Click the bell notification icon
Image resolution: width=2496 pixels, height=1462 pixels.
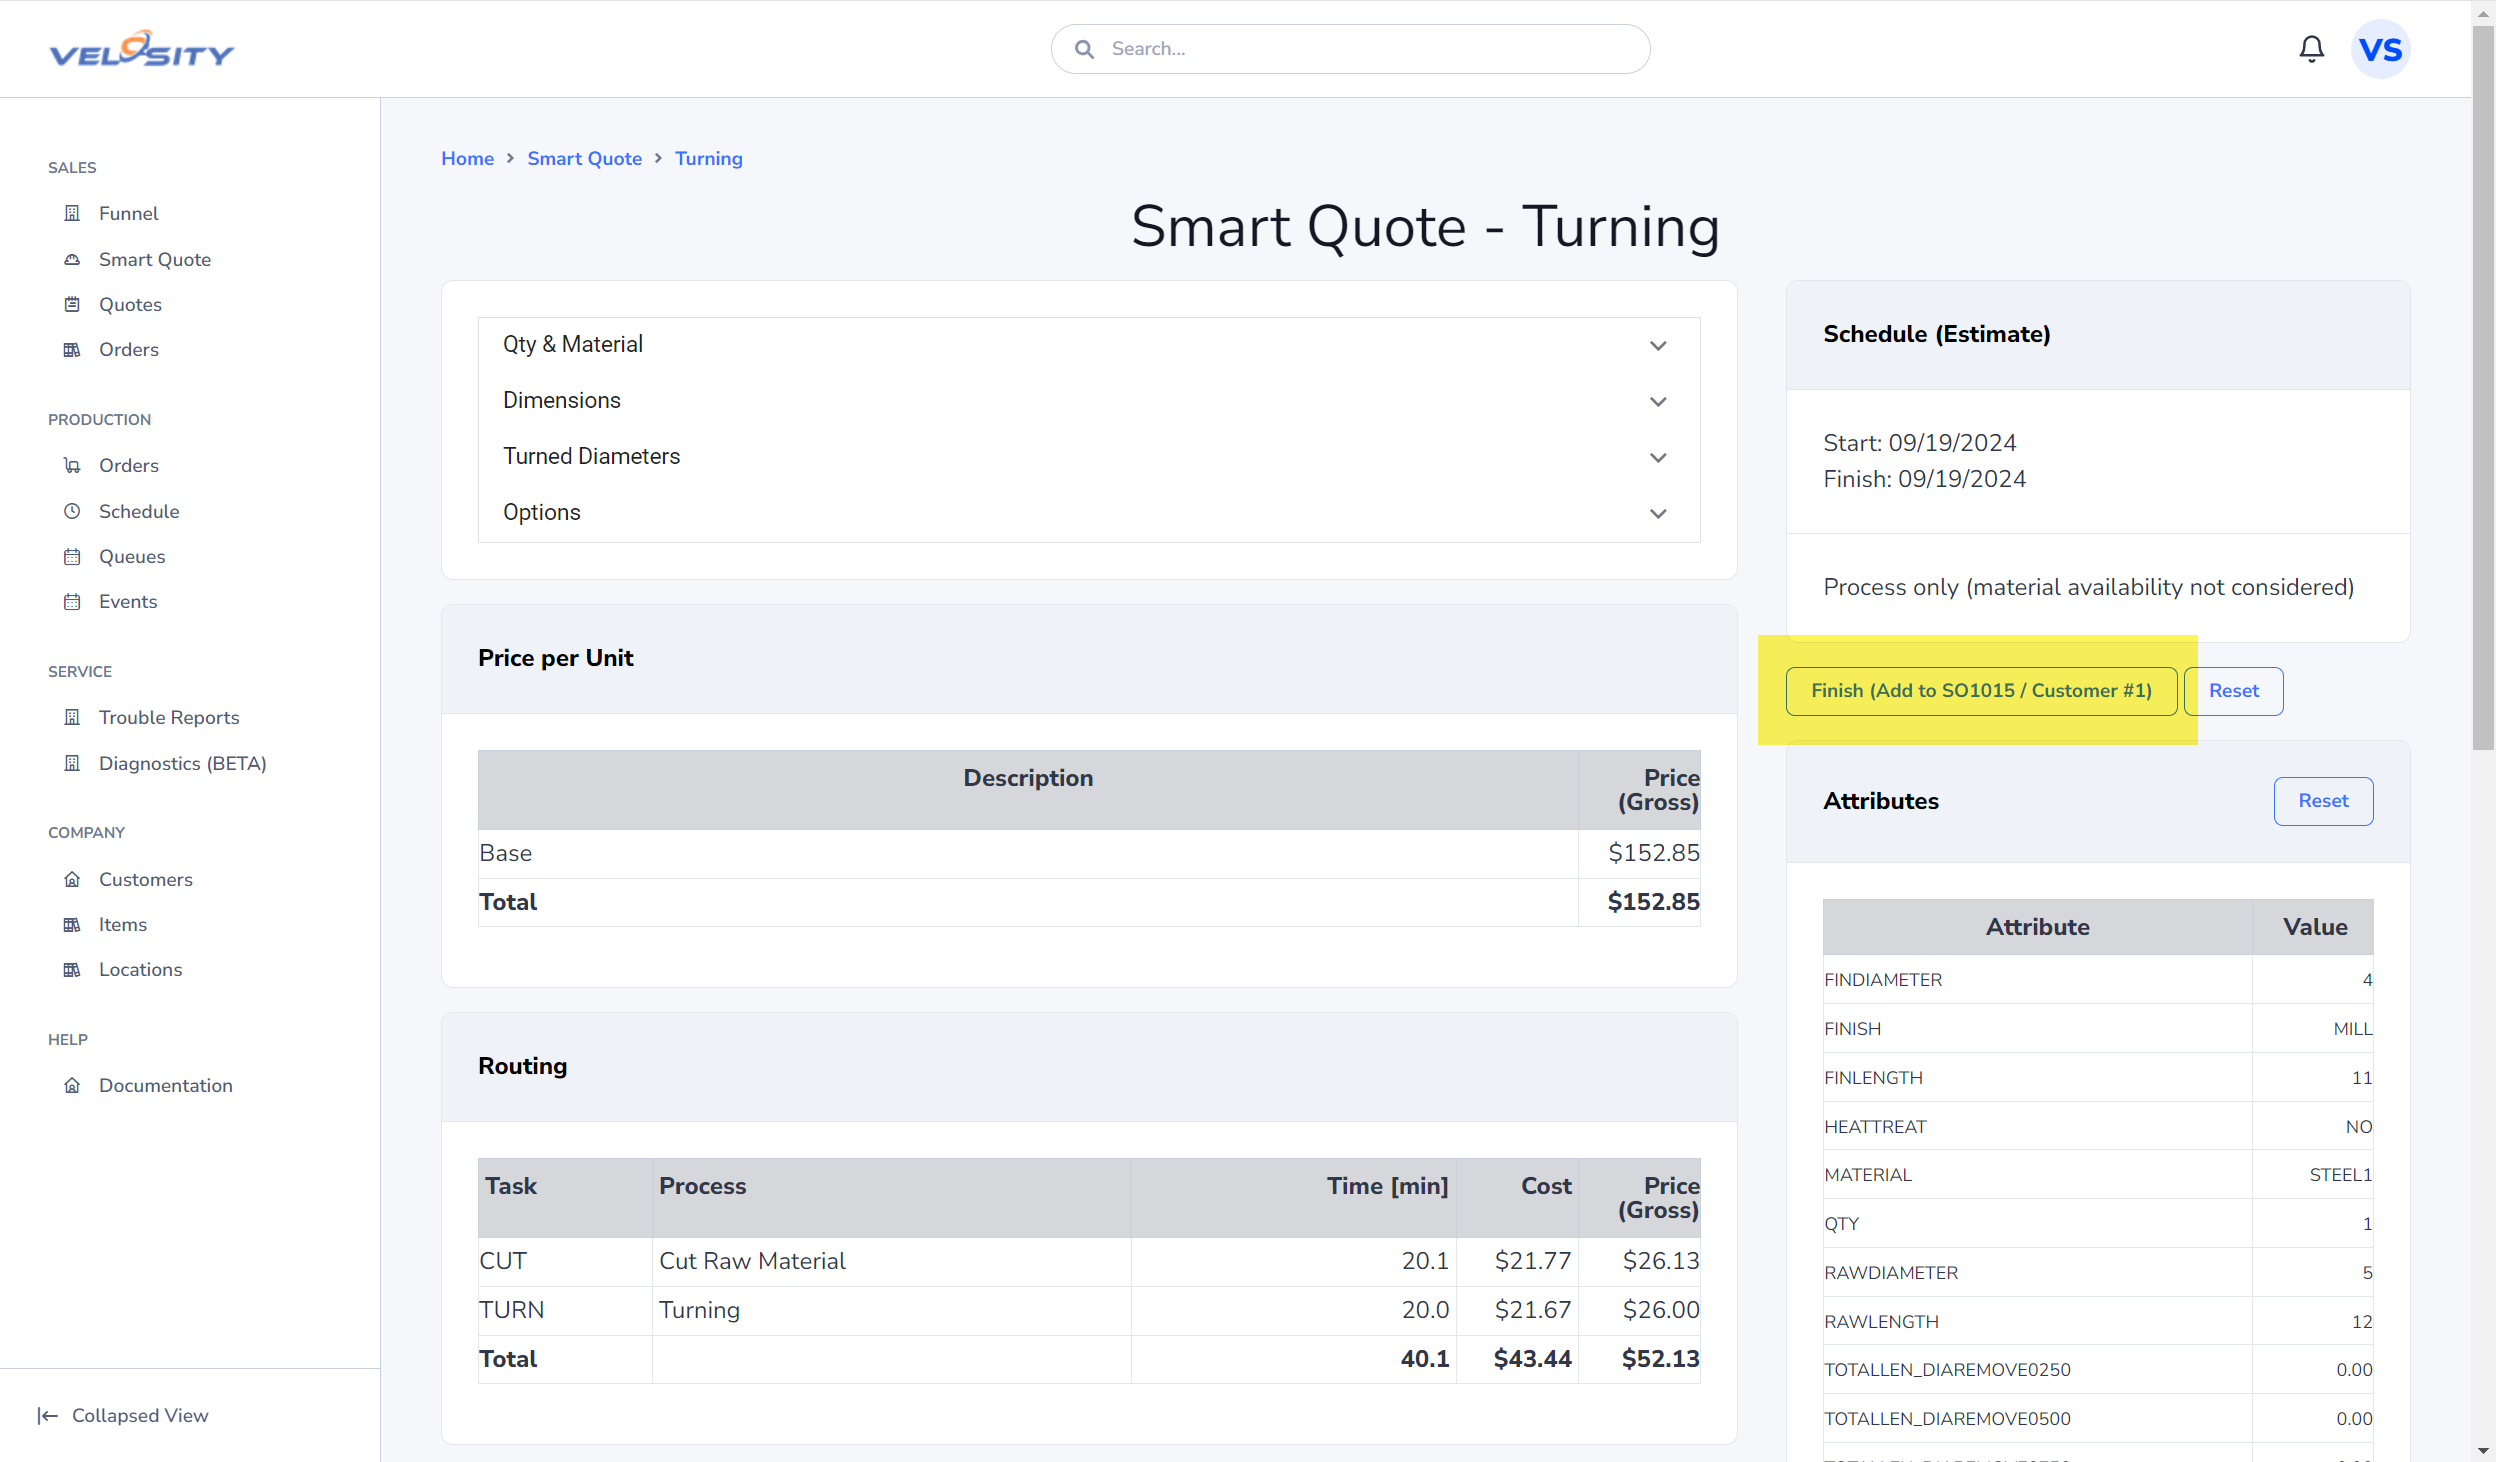[2311, 49]
